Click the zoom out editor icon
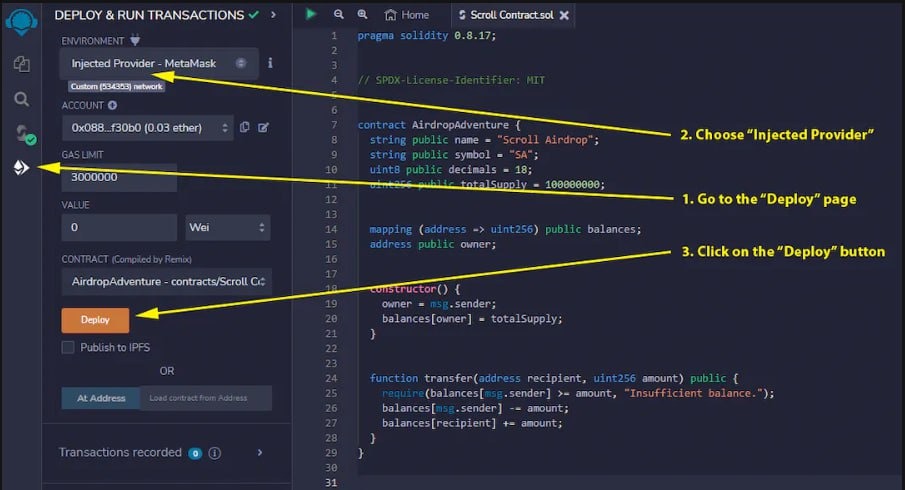The width and height of the screenshot is (905, 490). tap(339, 14)
